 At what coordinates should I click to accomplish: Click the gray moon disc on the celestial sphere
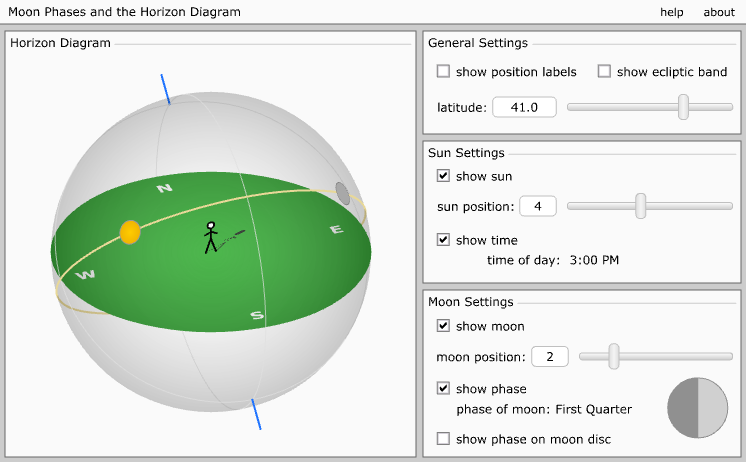[x=343, y=193]
